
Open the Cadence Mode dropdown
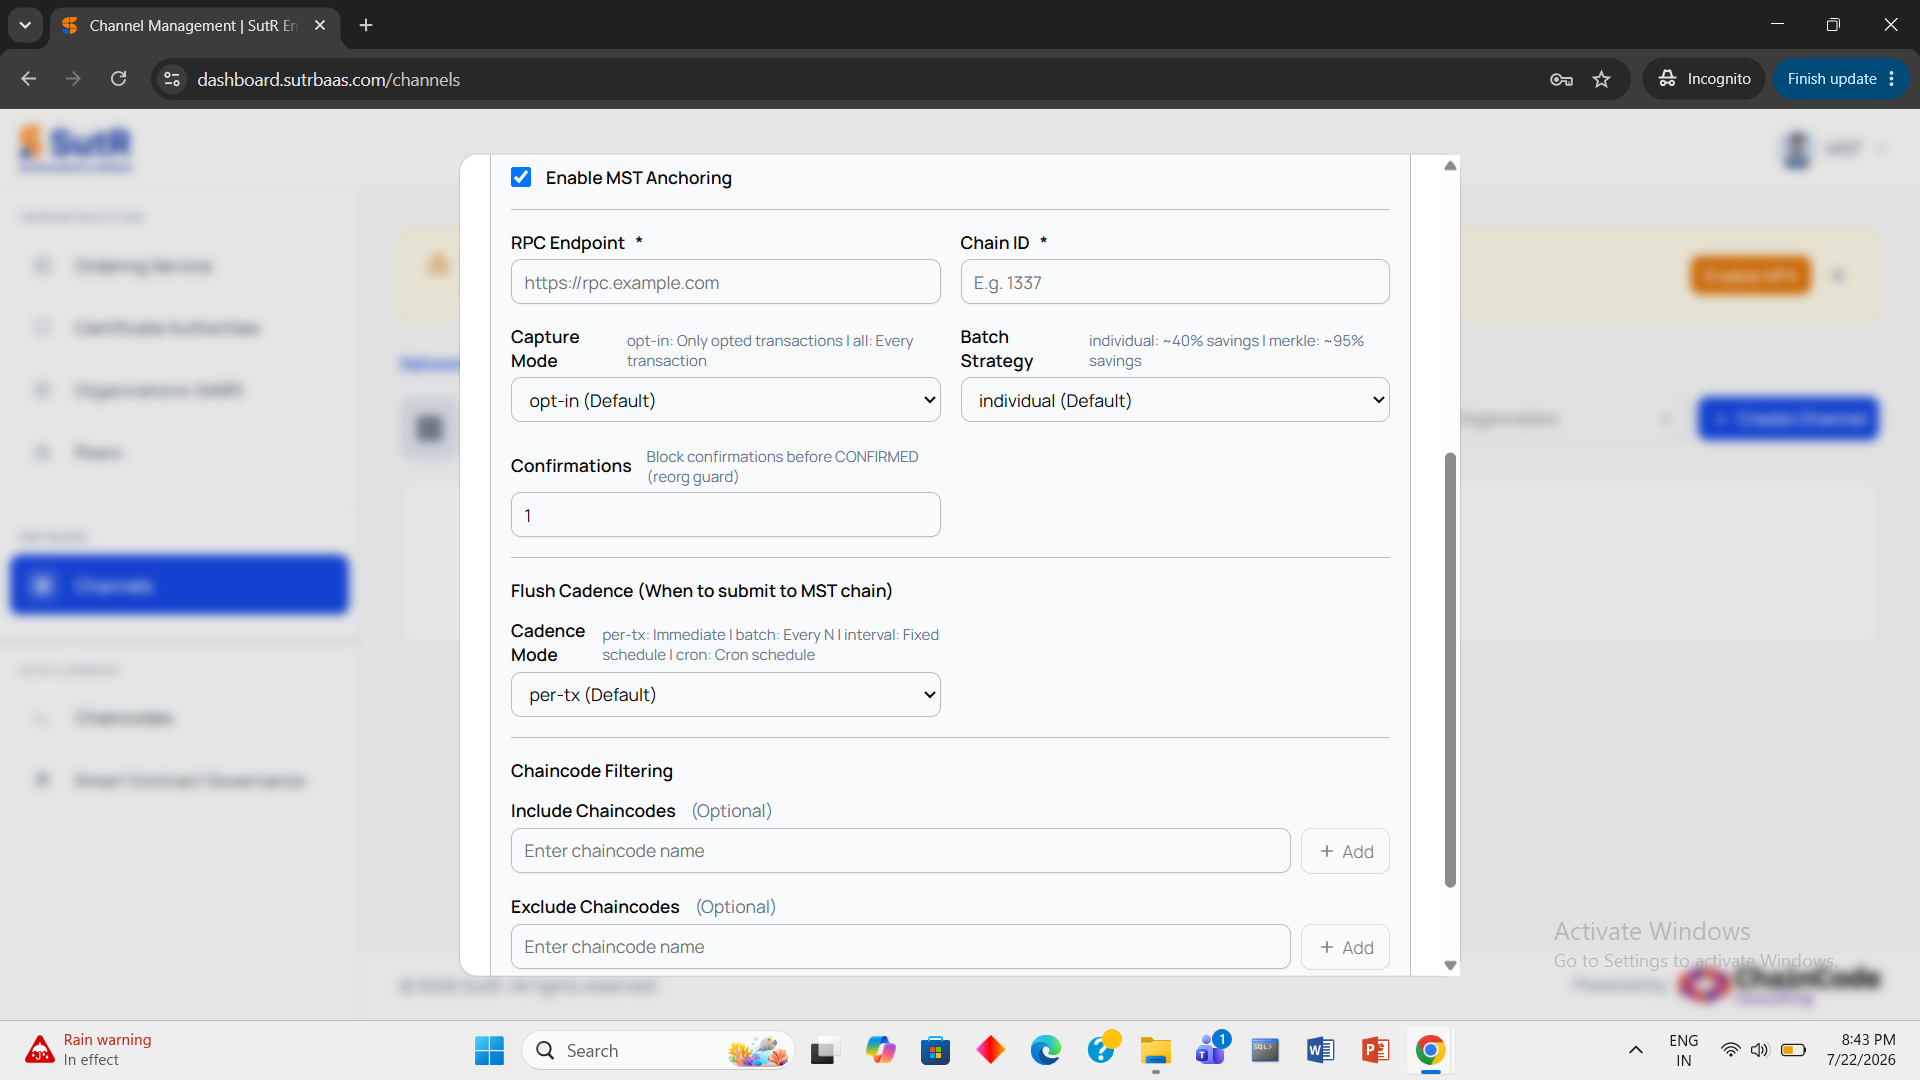(725, 695)
